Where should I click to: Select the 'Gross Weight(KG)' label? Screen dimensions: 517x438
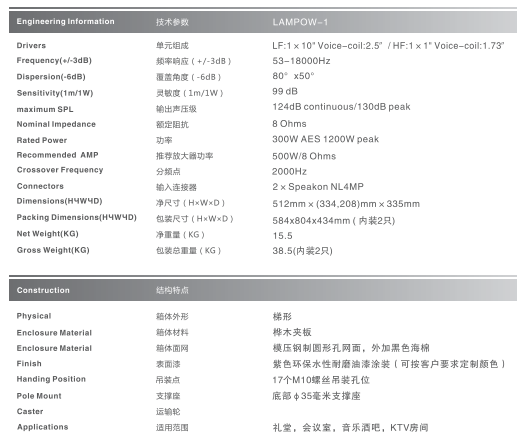point(53,250)
